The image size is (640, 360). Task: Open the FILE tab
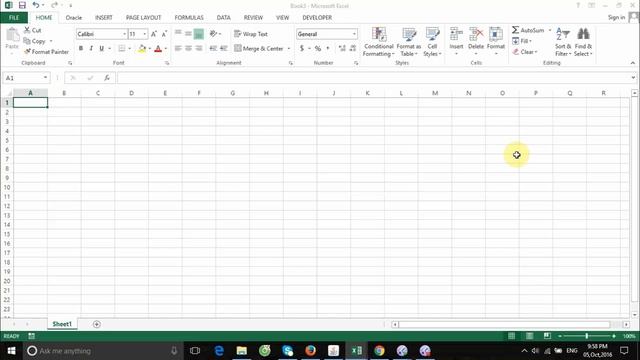14,18
